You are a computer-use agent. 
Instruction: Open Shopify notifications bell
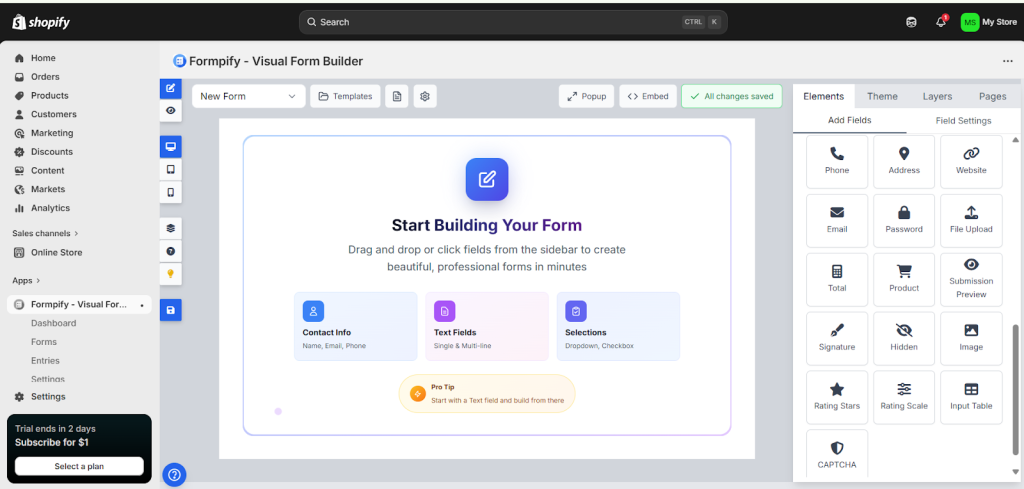940,22
